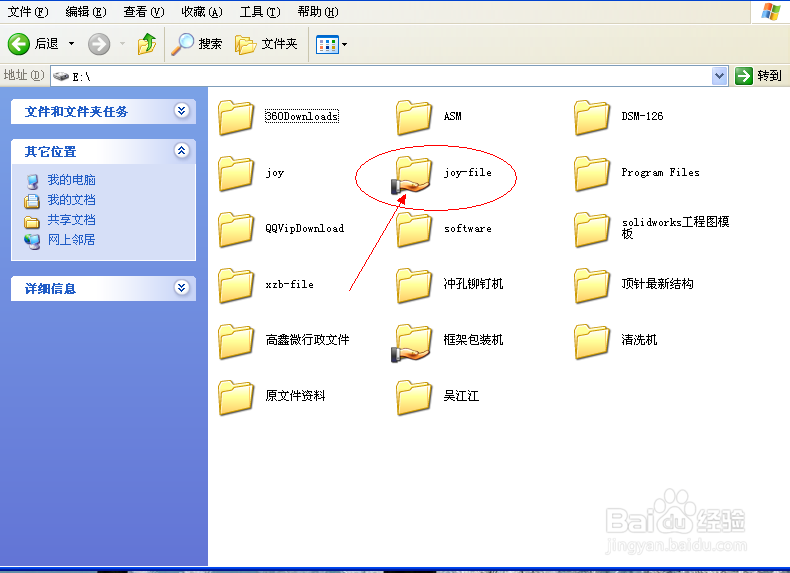Open the Forward history dropdown arrow
790x573 pixels.
click(x=122, y=44)
